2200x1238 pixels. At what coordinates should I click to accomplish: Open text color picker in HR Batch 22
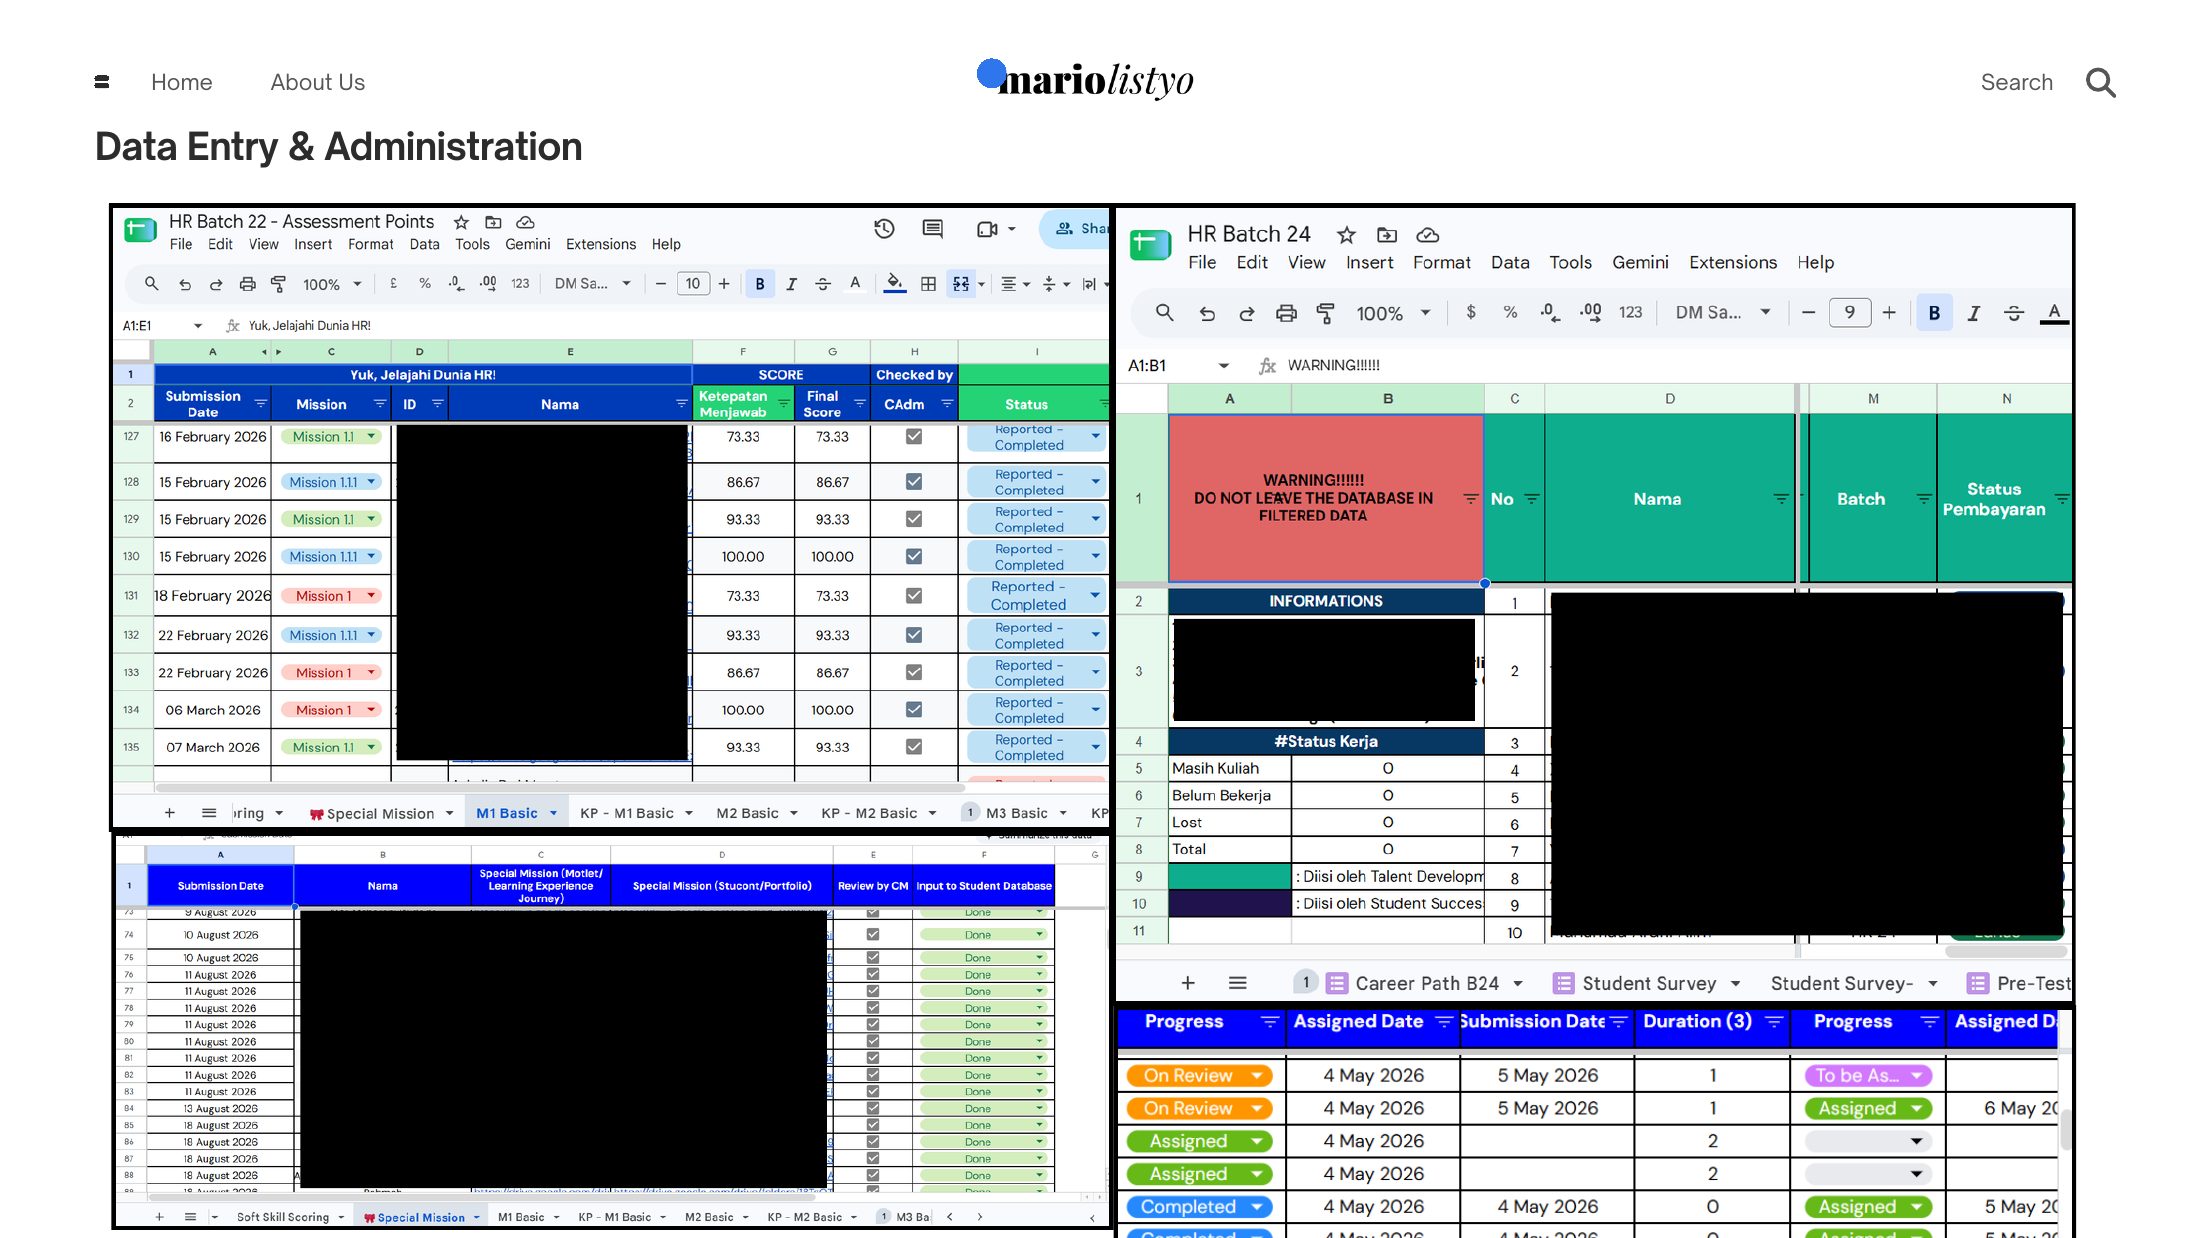[x=855, y=284]
